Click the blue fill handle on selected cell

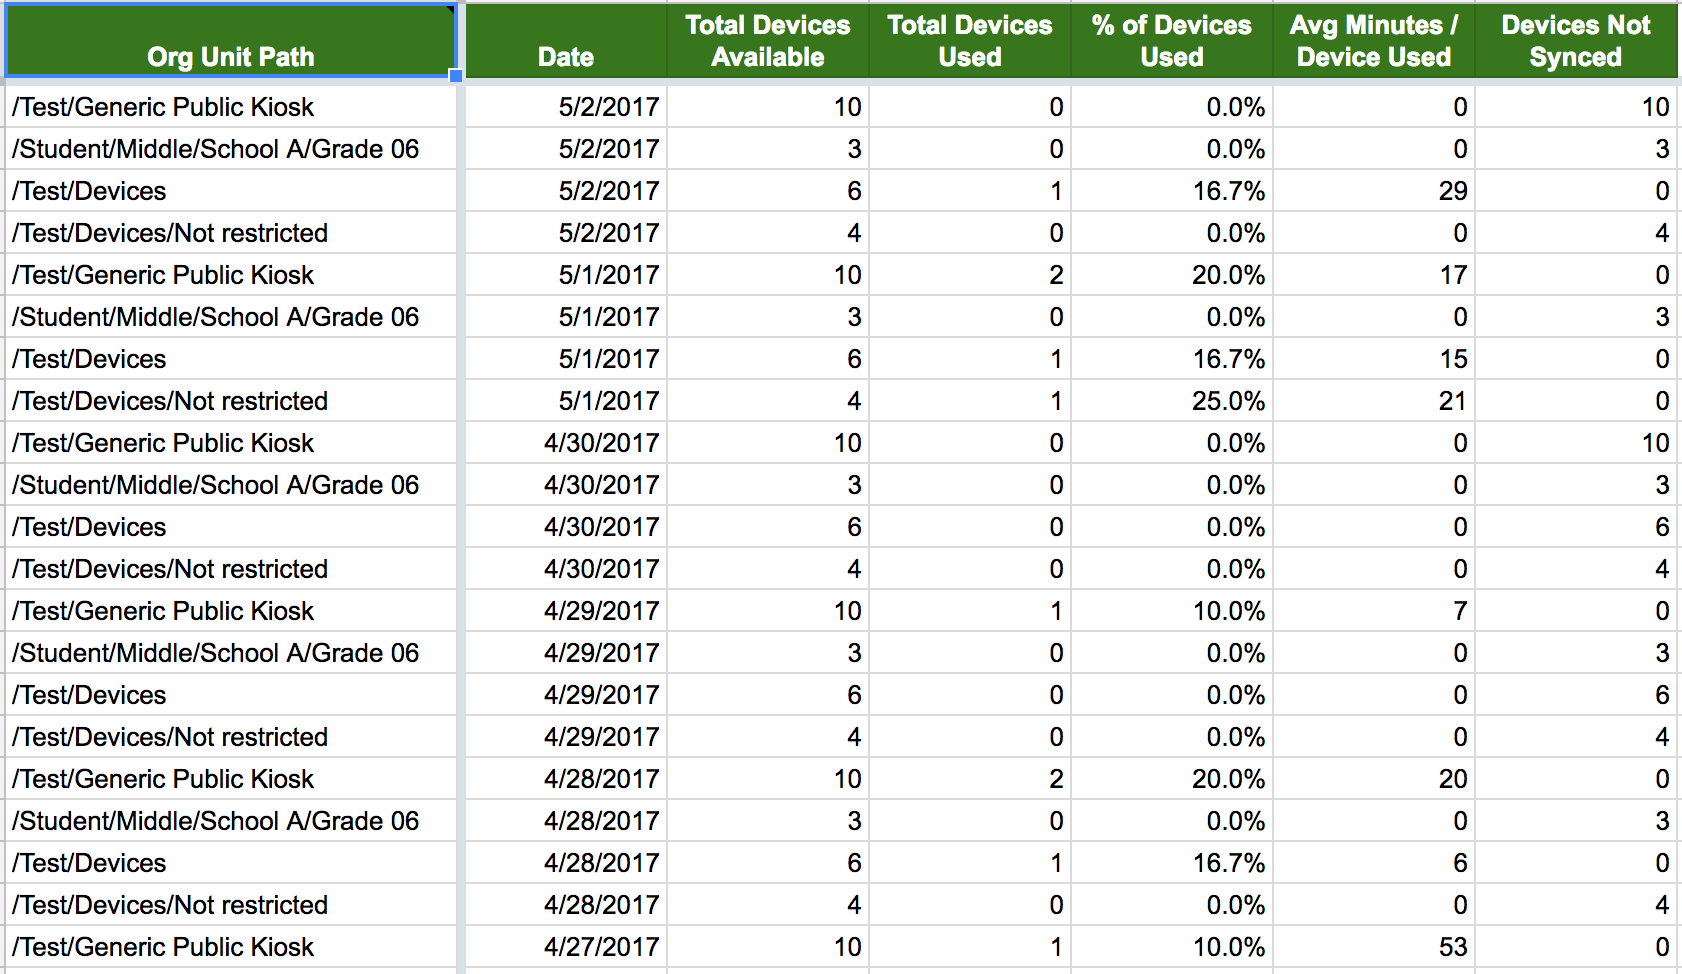pyautogui.click(x=456, y=76)
